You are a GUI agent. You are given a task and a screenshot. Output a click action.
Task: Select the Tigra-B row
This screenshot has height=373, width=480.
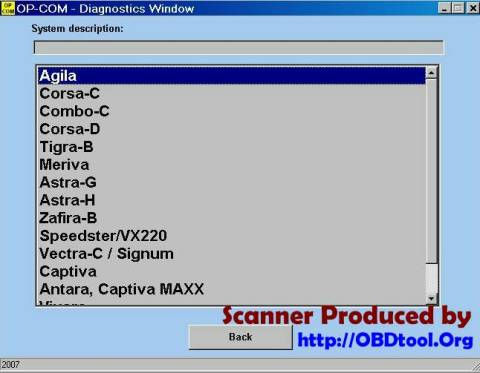coord(232,147)
